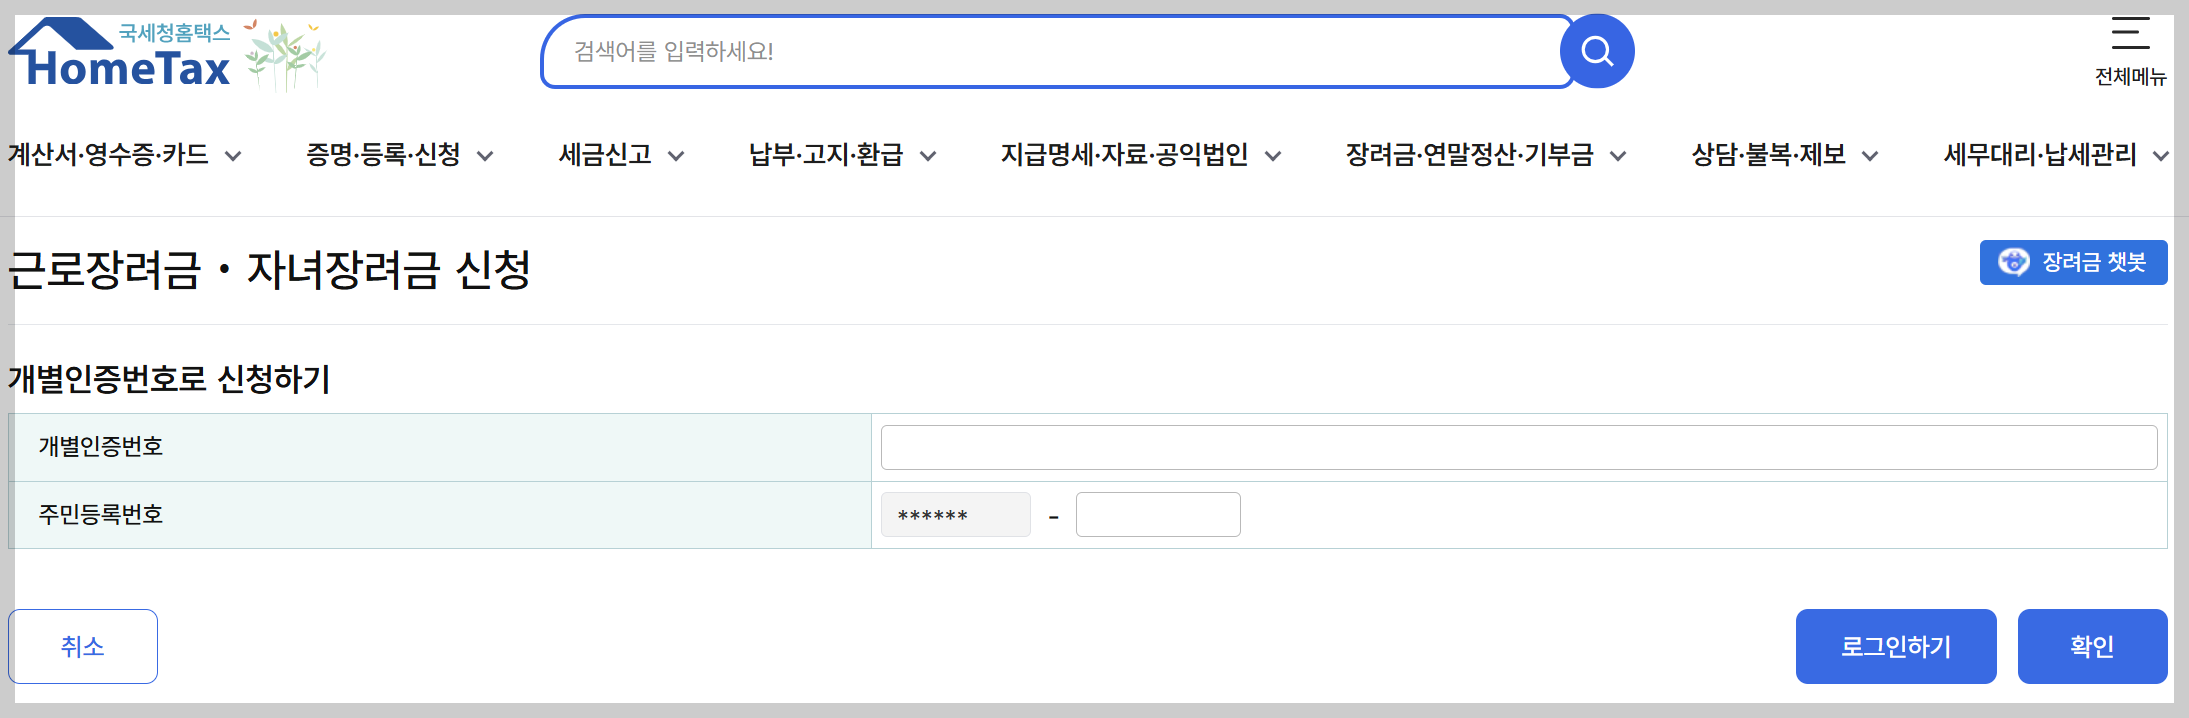The height and width of the screenshot is (718, 2189).
Task: Expand chevron next to 증명·등록·신청
Action: point(485,156)
